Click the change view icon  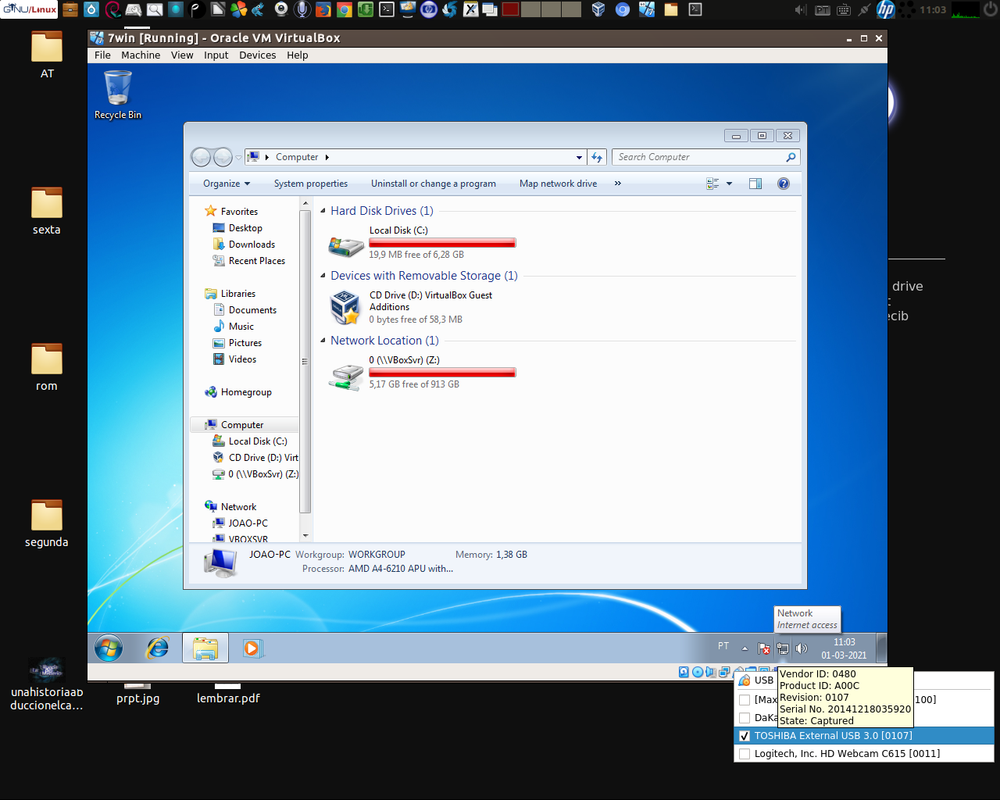click(712, 184)
